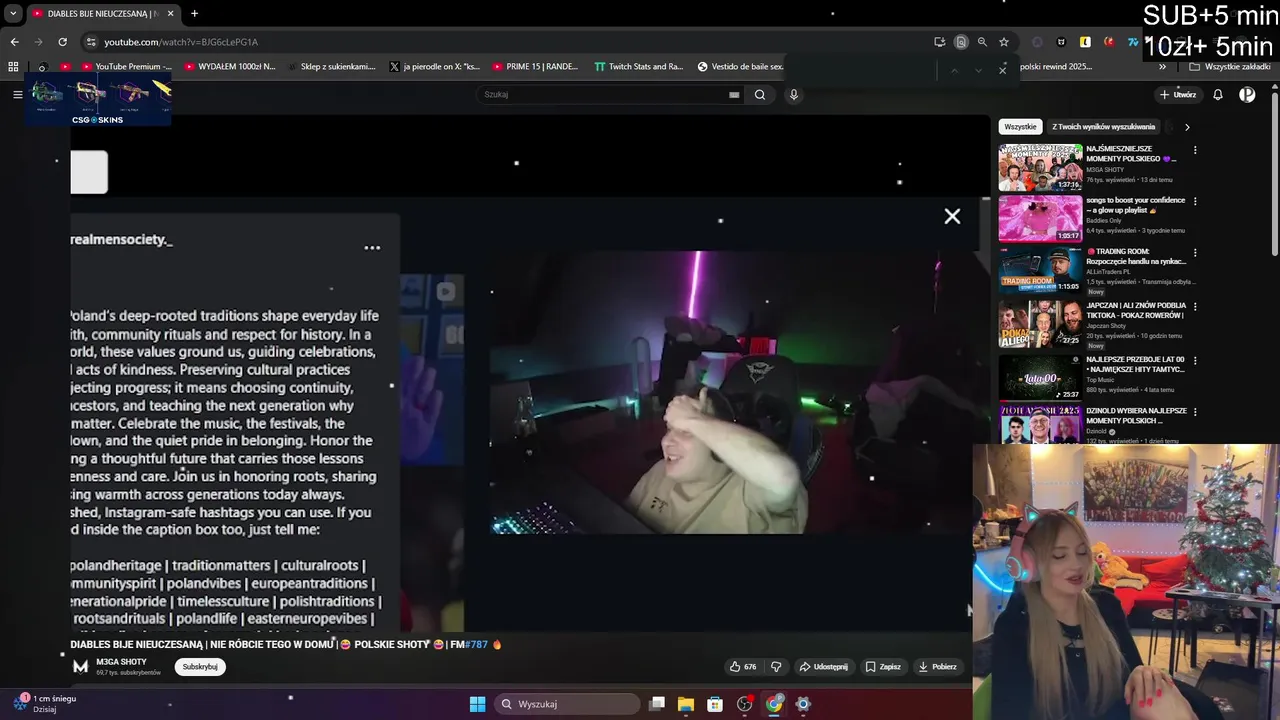Viewport: 1280px width, 720px height.
Task: Open the Task View taskbar icon
Action: [x=657, y=704]
